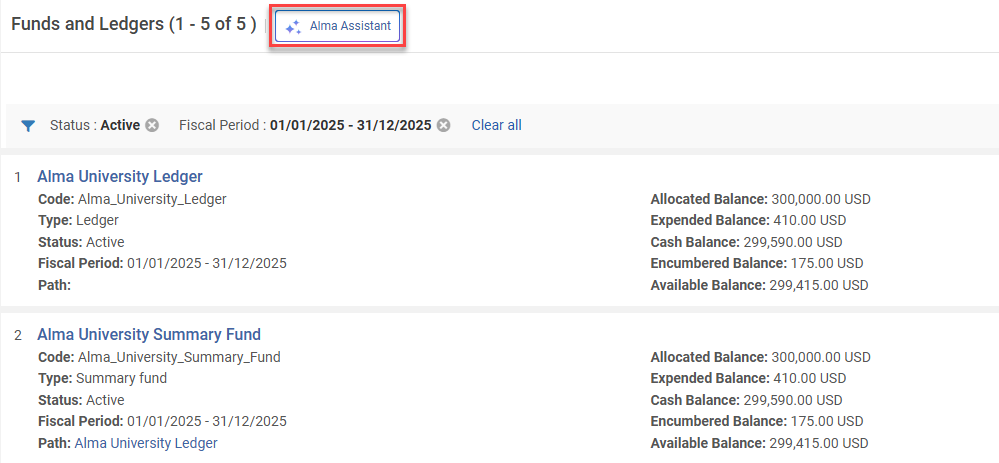The width and height of the screenshot is (999, 463).
Task: Click the Fiscal Period filter date range
Action: [350, 125]
